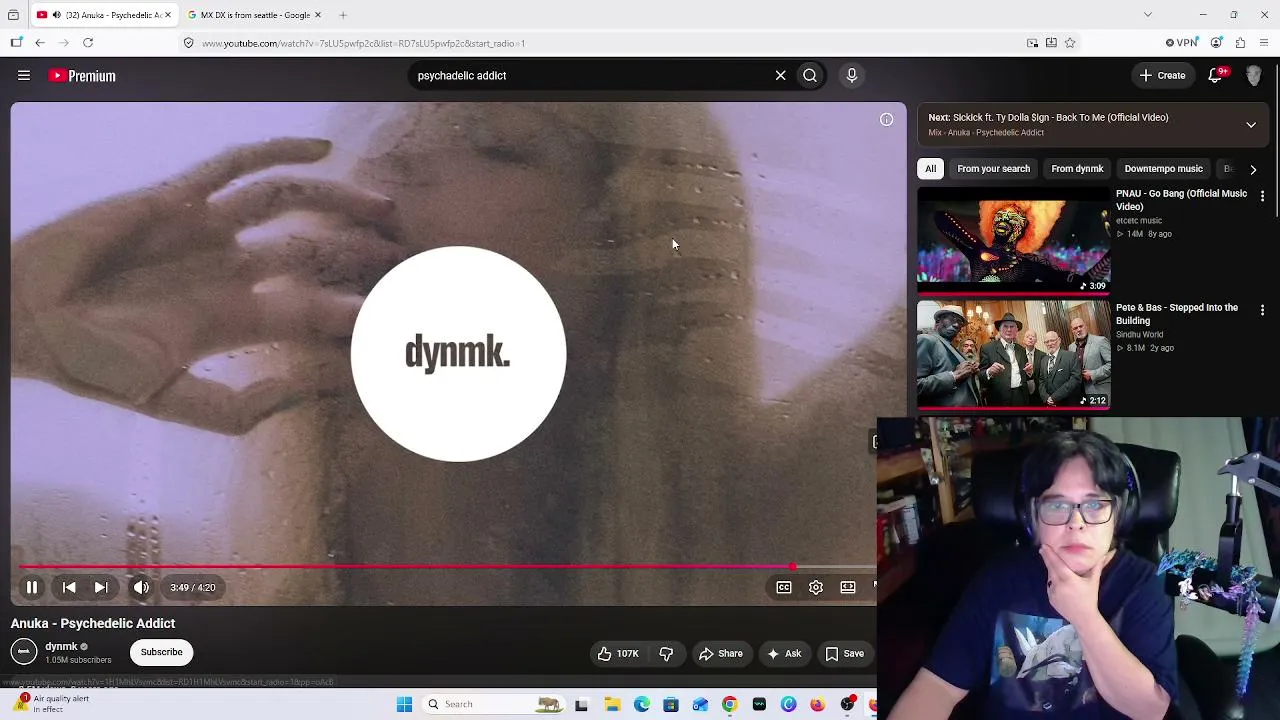
Task: Open Air quality alert weather widget
Action: tap(51, 704)
